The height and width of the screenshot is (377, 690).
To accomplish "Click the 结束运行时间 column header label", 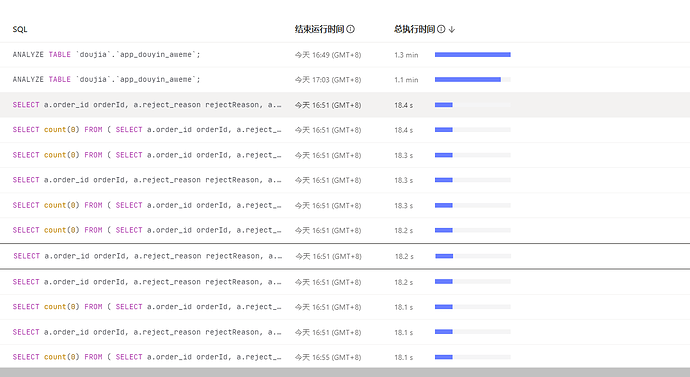I will (x=319, y=29).
